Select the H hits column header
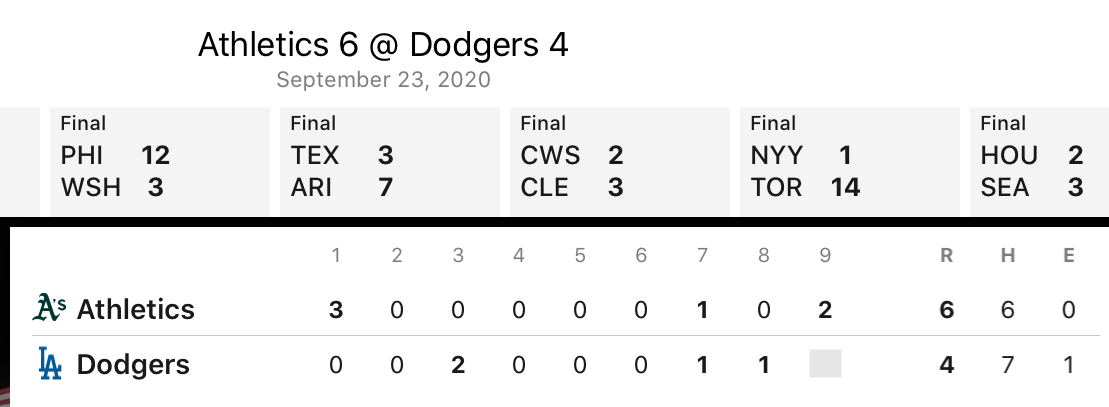 (x=1008, y=256)
